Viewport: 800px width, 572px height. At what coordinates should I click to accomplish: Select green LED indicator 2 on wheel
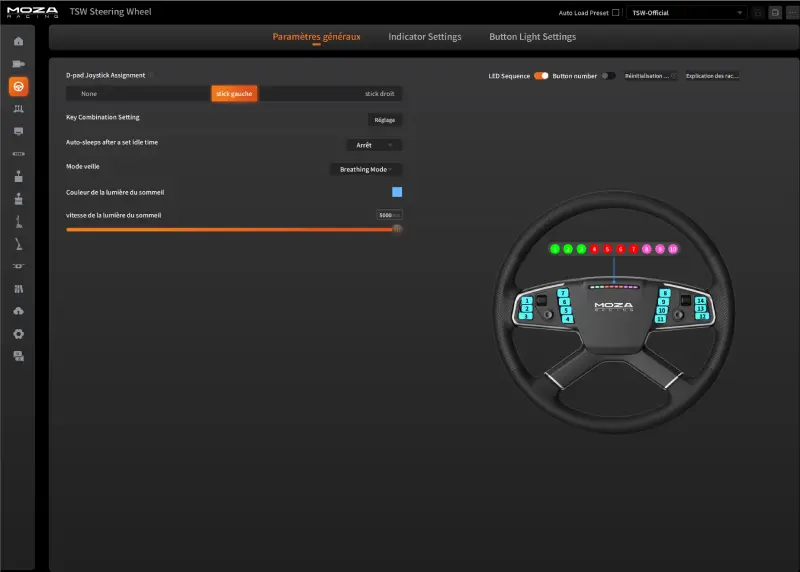[568, 249]
